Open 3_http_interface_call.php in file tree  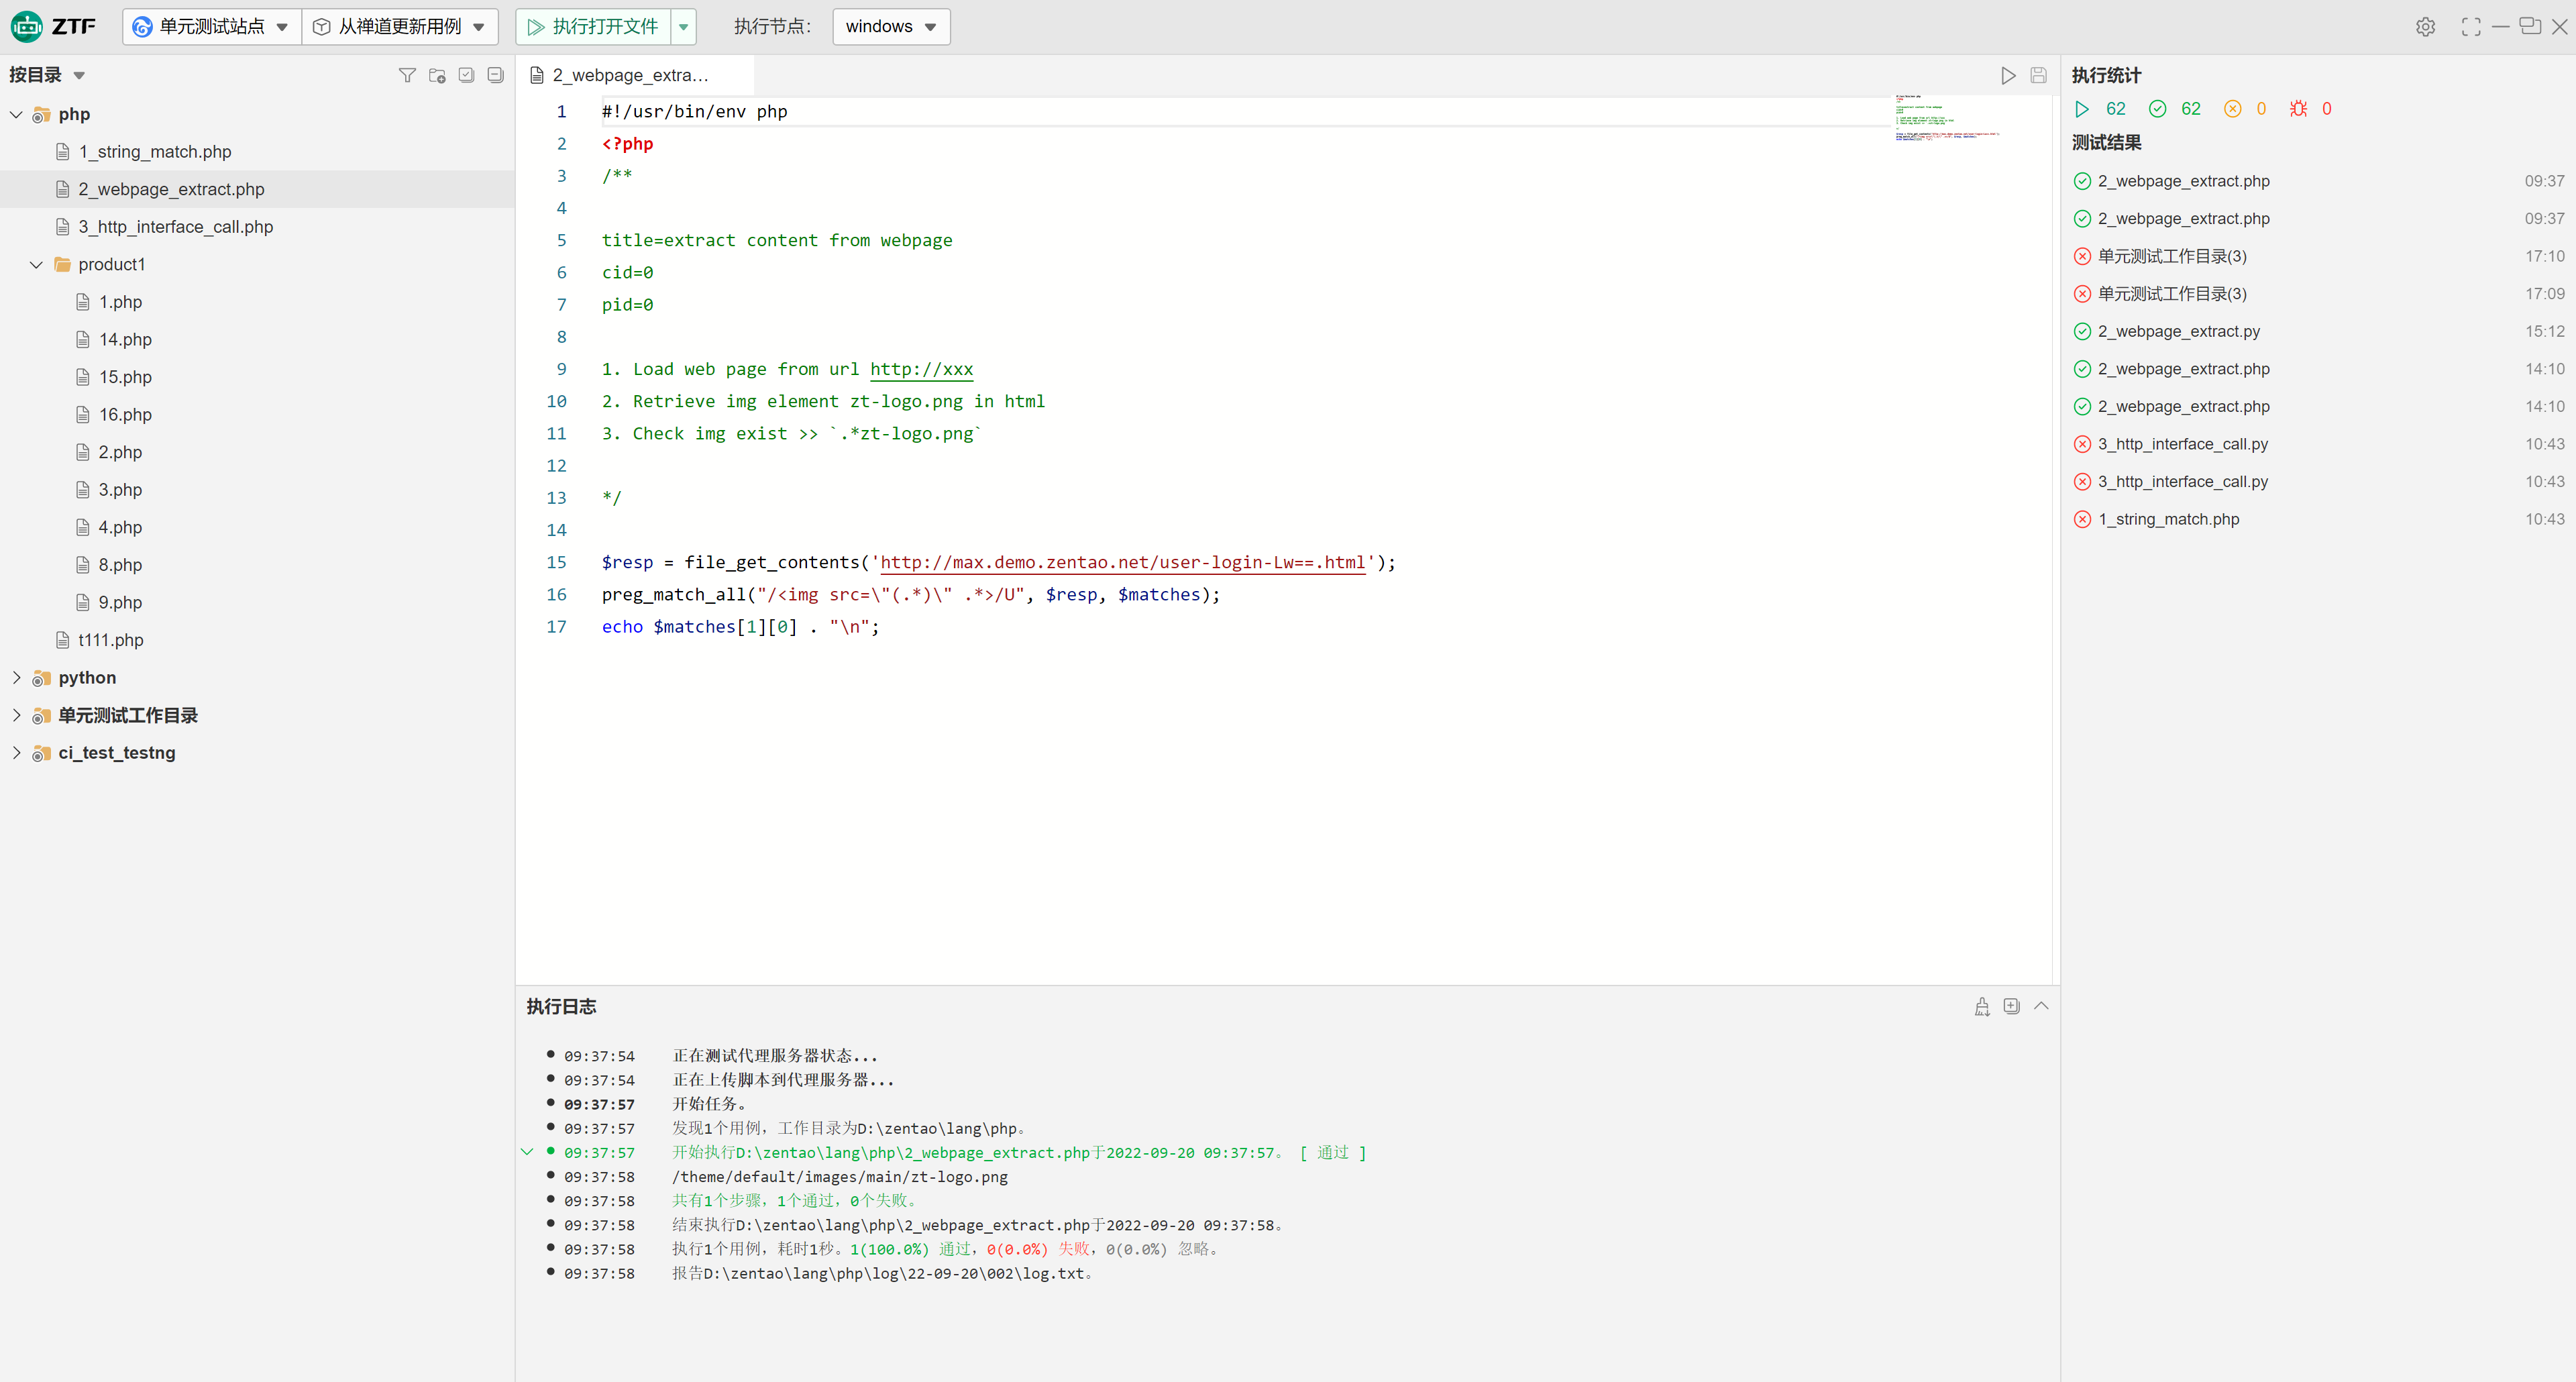[175, 227]
